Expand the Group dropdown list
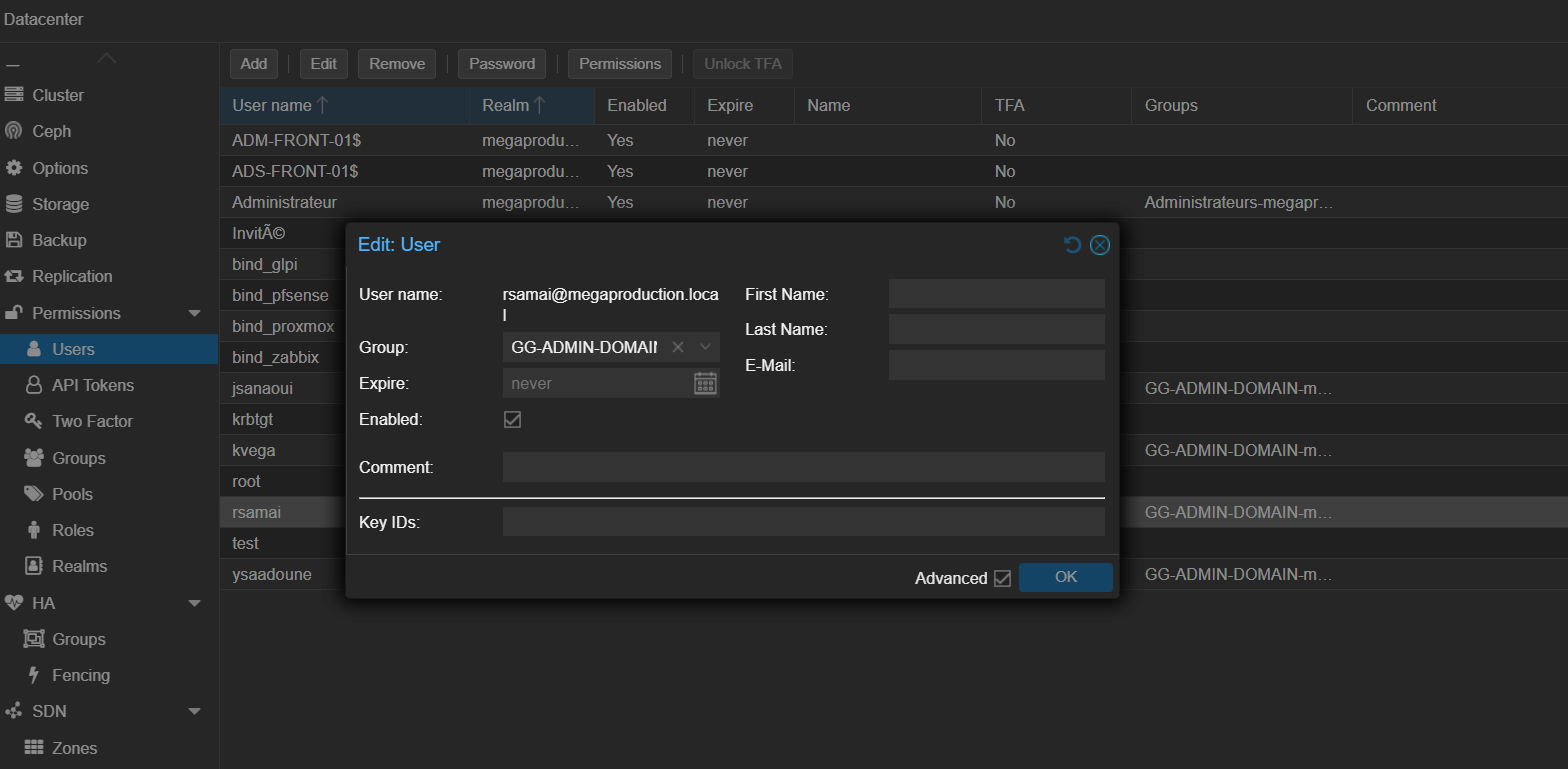This screenshot has height=769, width=1568. point(705,347)
